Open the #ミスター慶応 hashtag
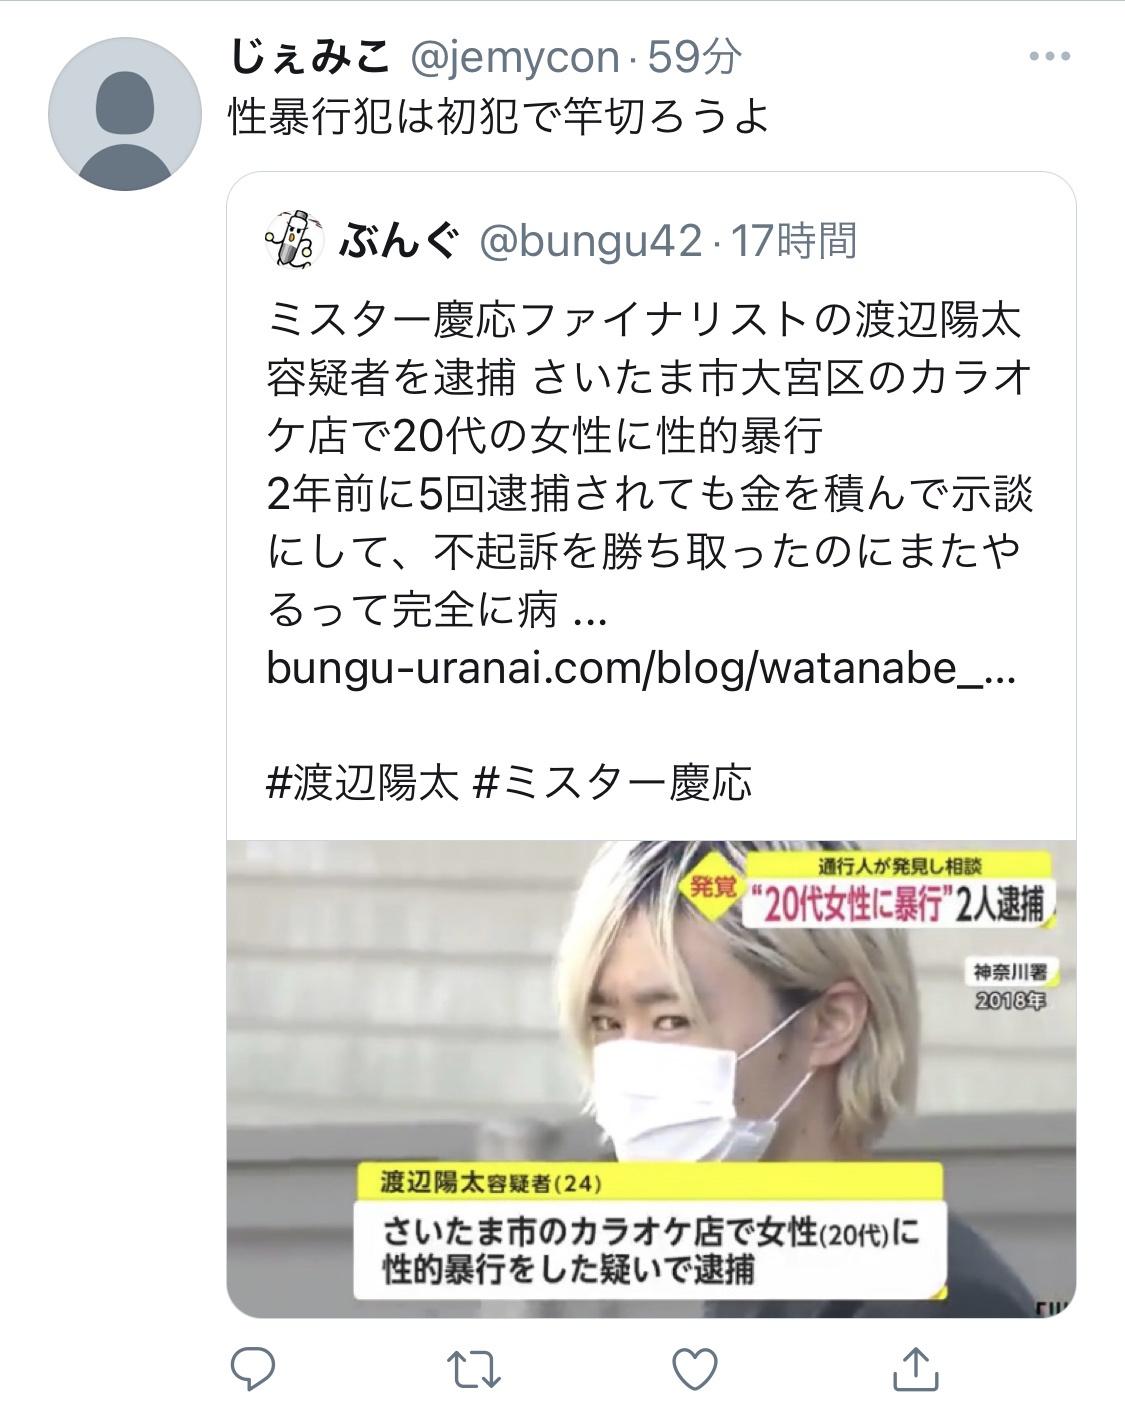Screen dimensions: 1125x1401 pos(611,783)
